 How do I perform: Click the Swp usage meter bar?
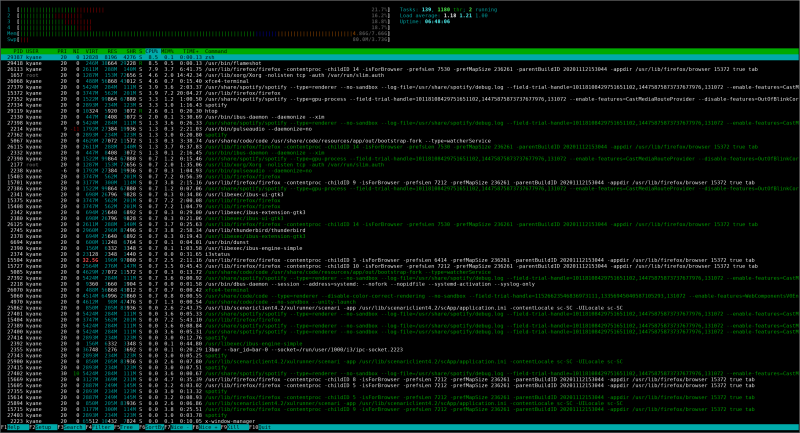point(198,40)
